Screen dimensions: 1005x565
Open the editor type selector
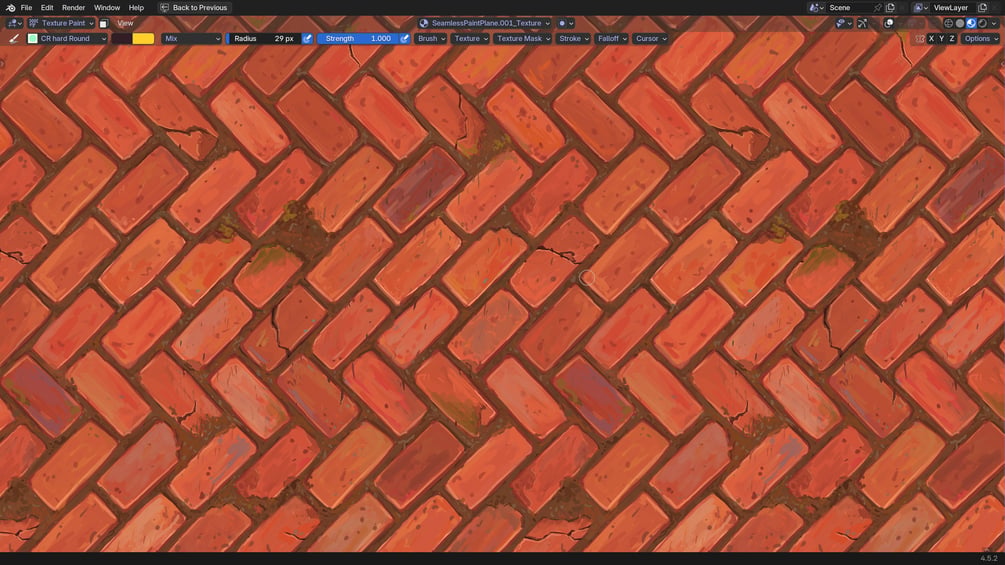tap(14, 23)
